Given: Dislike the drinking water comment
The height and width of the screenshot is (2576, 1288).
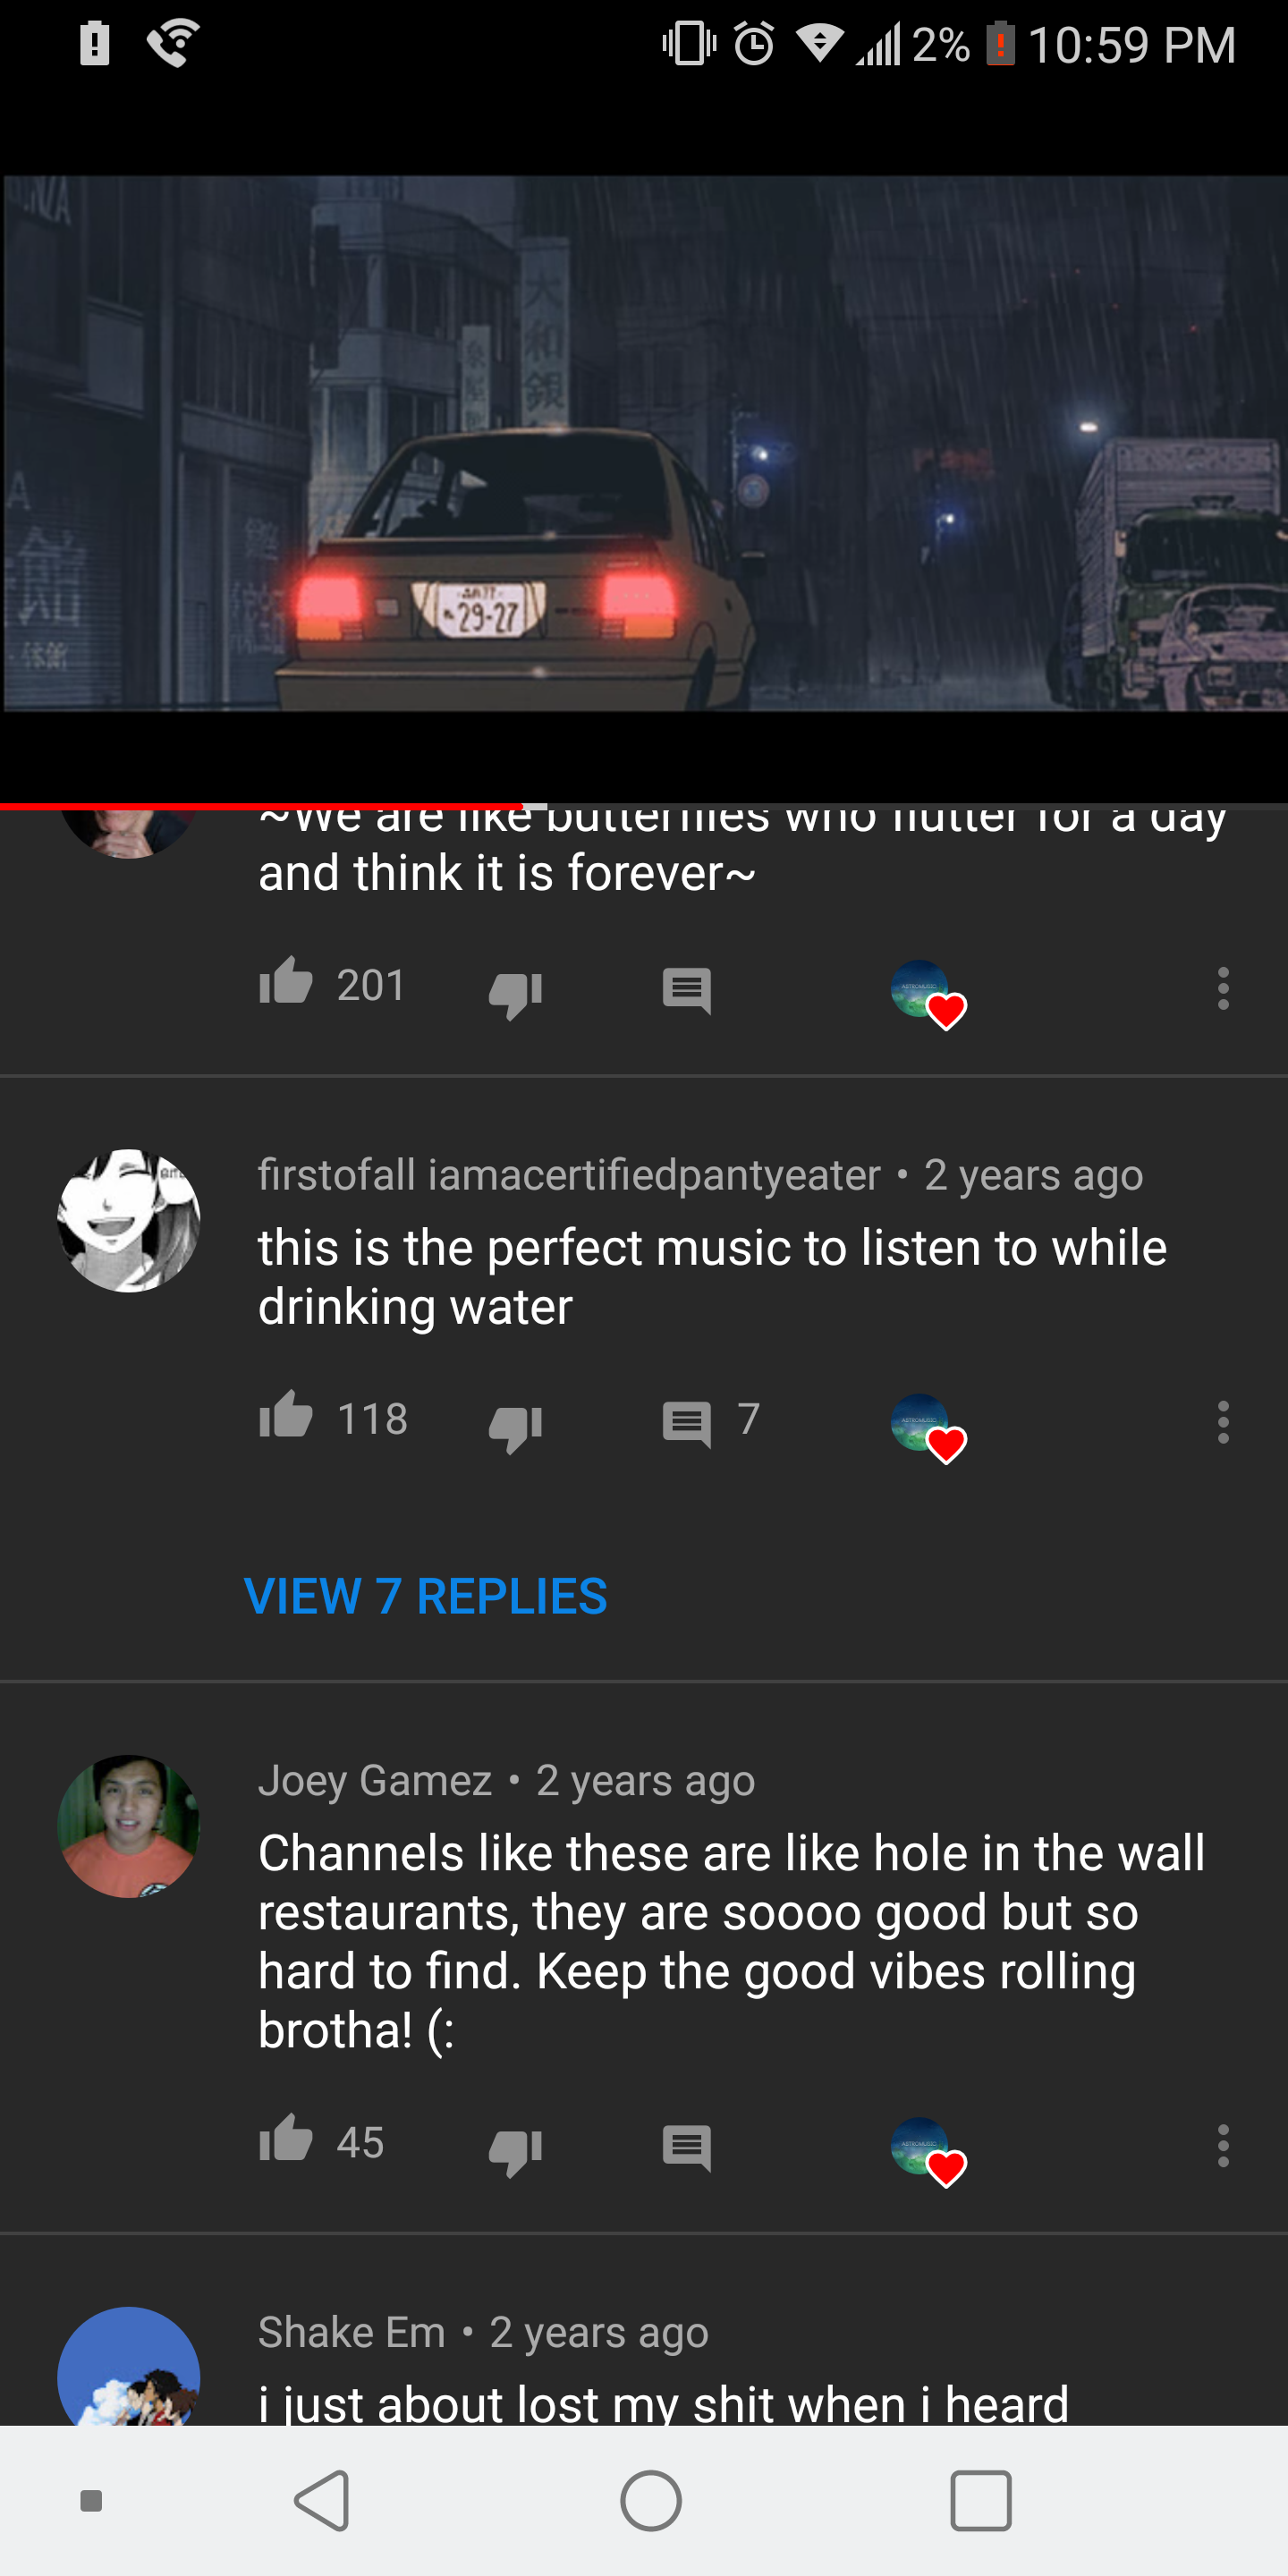Looking at the screenshot, I should [515, 1426].
